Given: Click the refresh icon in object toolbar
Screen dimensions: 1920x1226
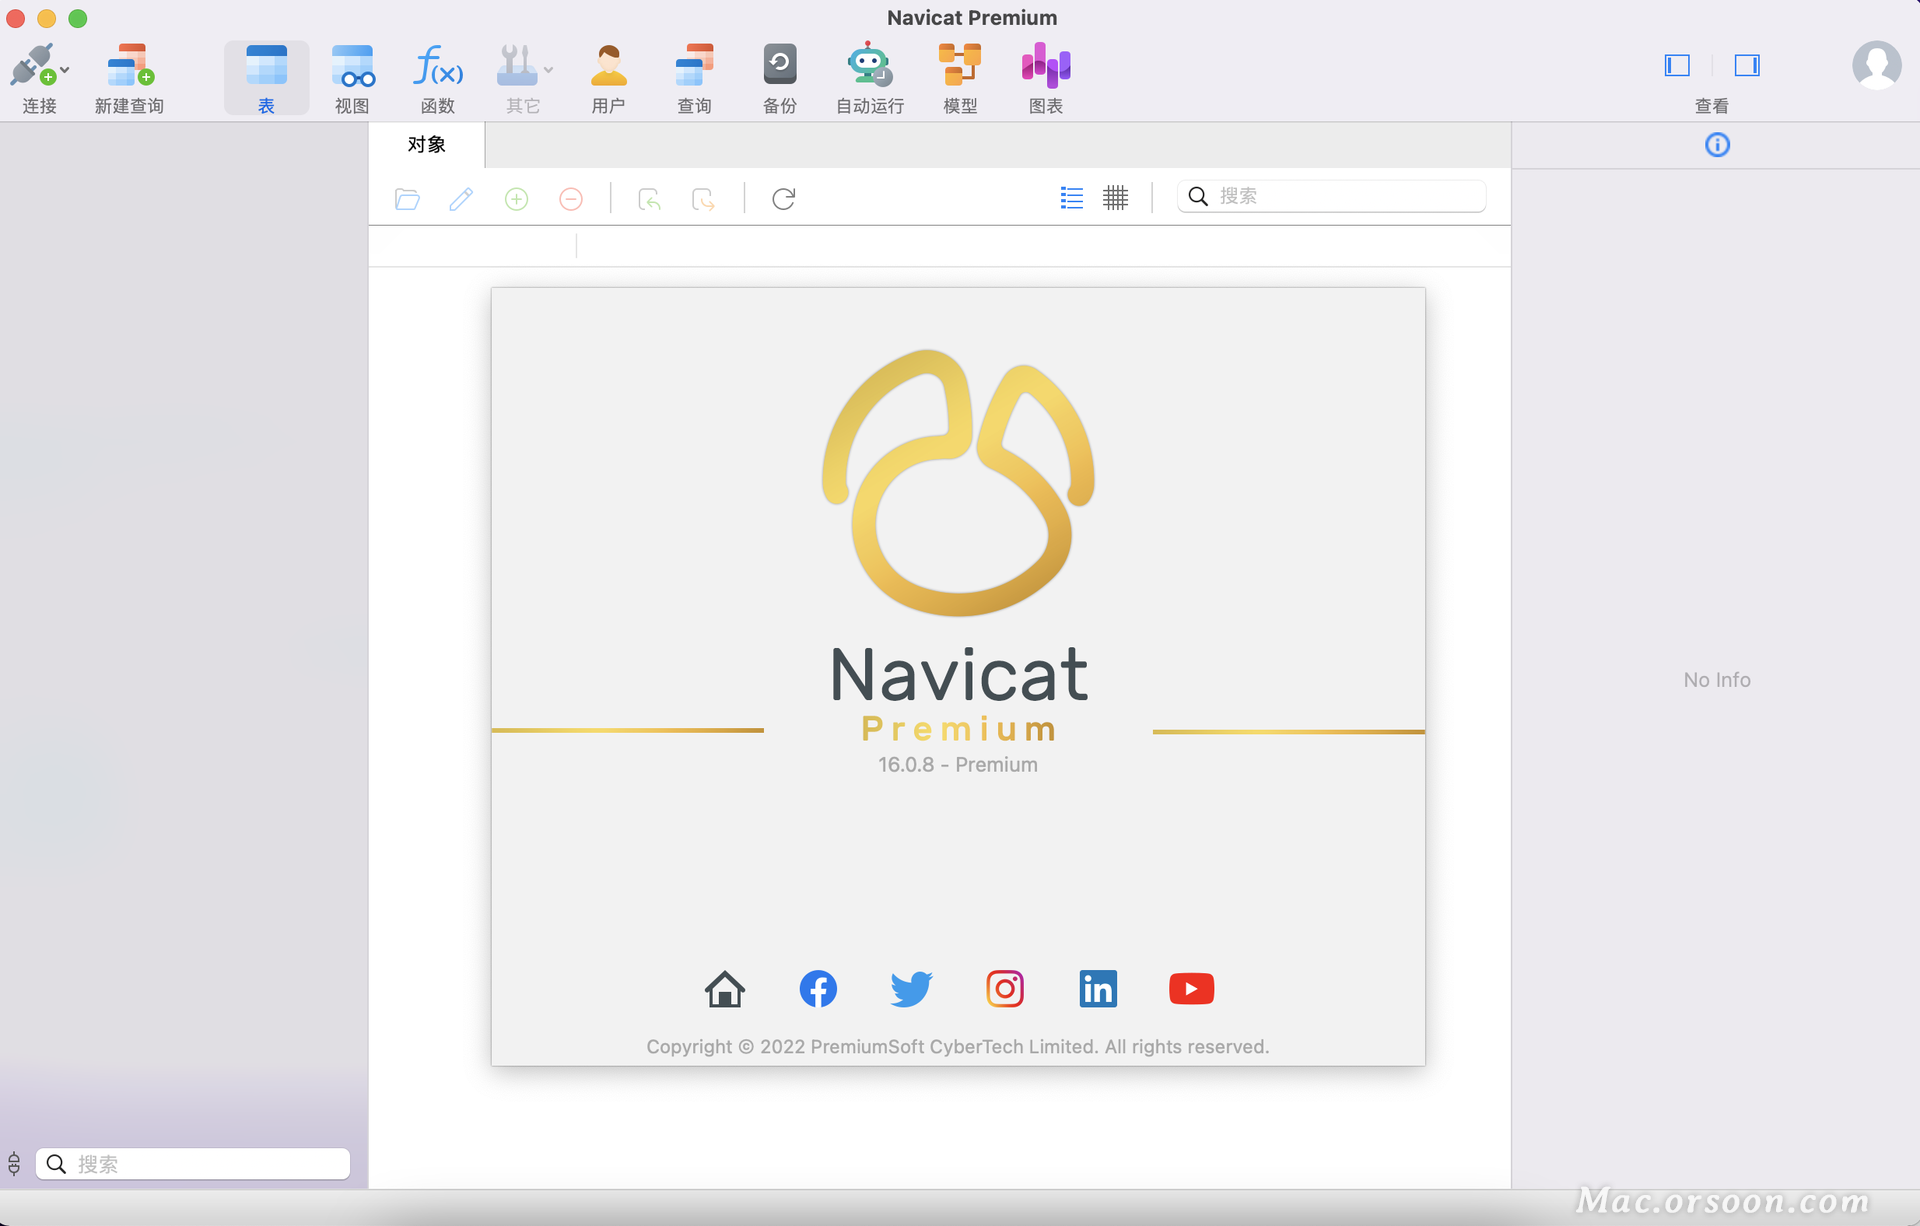Looking at the screenshot, I should tap(783, 199).
